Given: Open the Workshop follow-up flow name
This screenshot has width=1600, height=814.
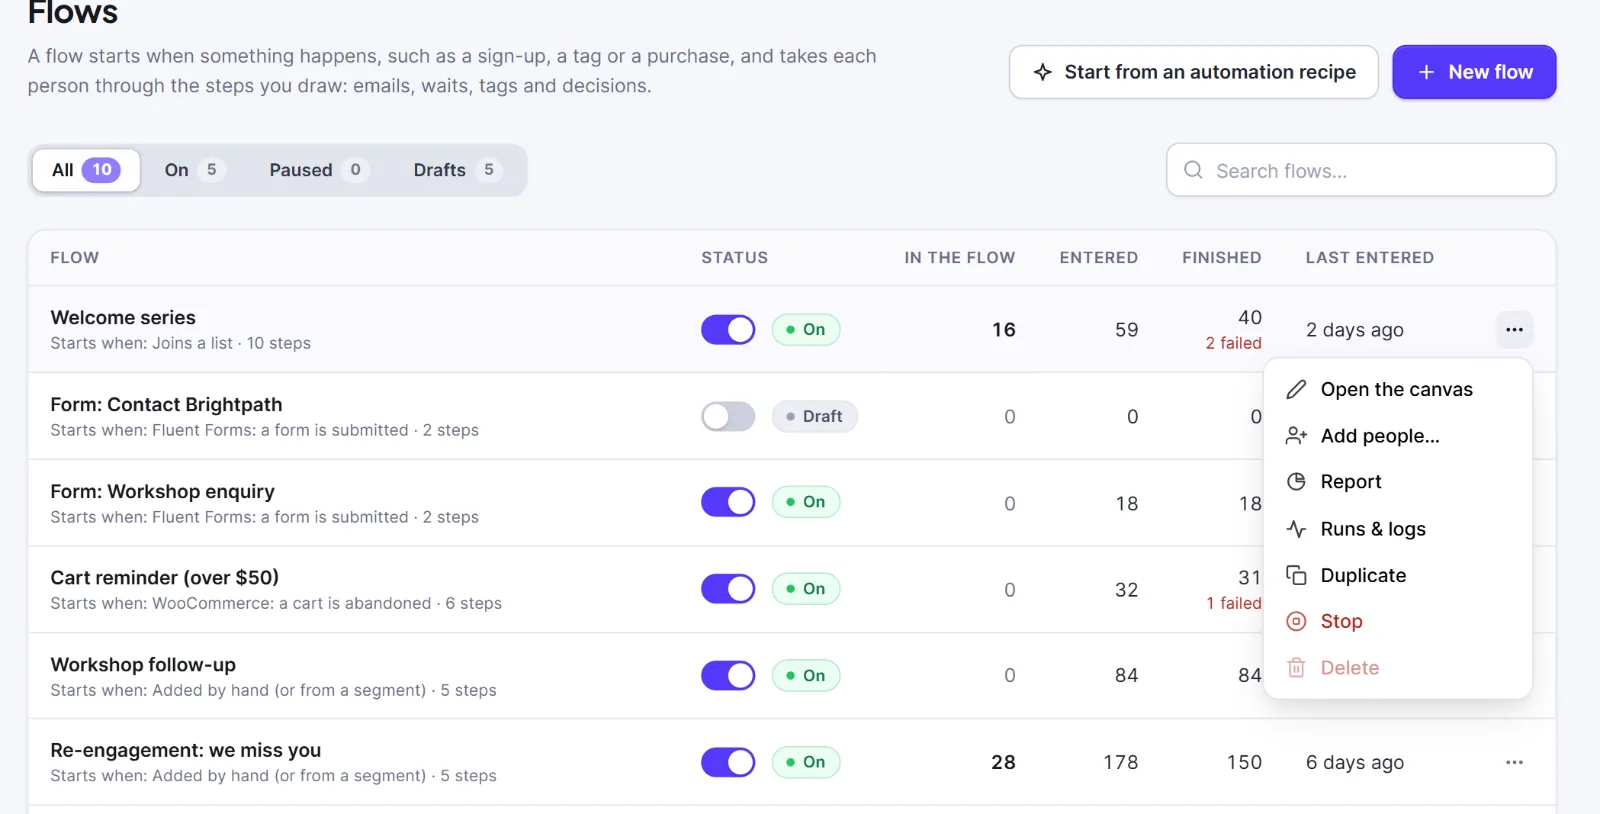Looking at the screenshot, I should coord(143,664).
